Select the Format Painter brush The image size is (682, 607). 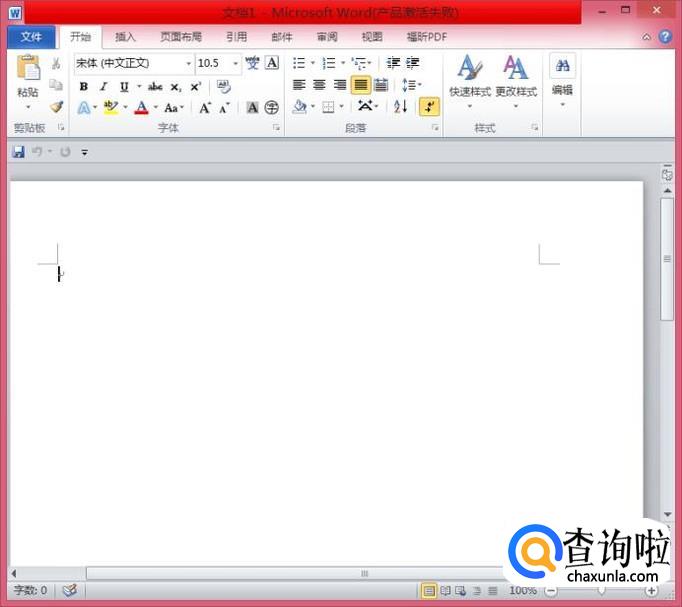[x=56, y=107]
